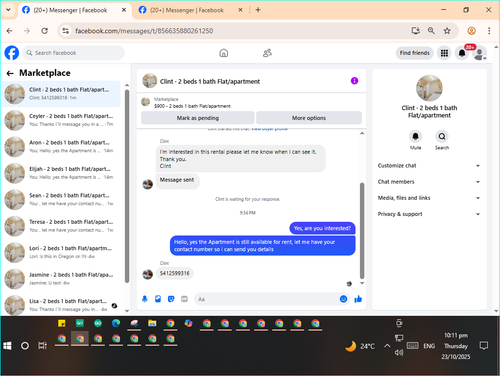Open the notifications bell in Facebook header
The image size is (500, 376).
[x=462, y=53]
